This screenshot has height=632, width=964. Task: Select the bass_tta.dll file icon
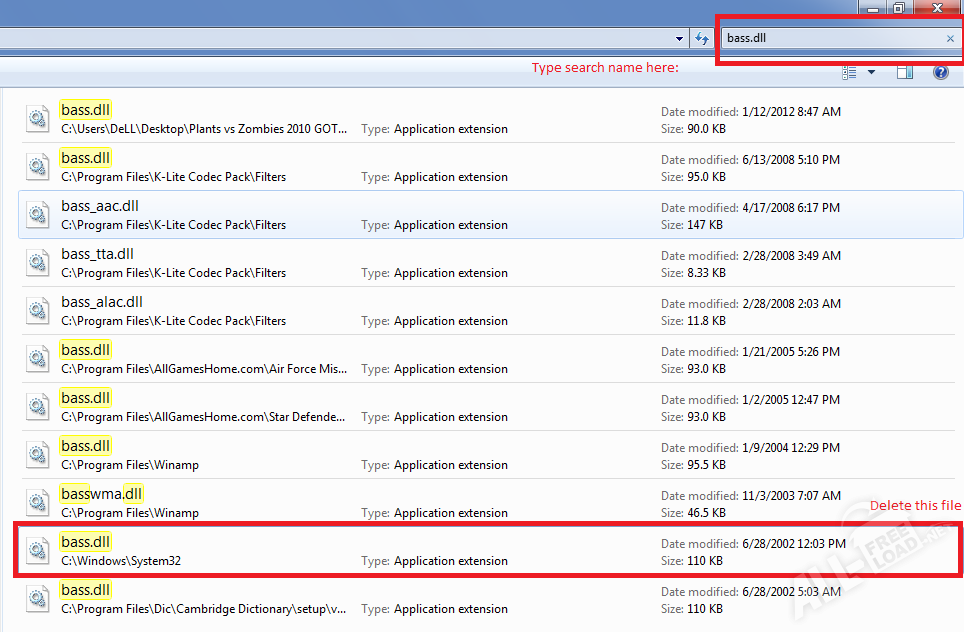pos(38,262)
